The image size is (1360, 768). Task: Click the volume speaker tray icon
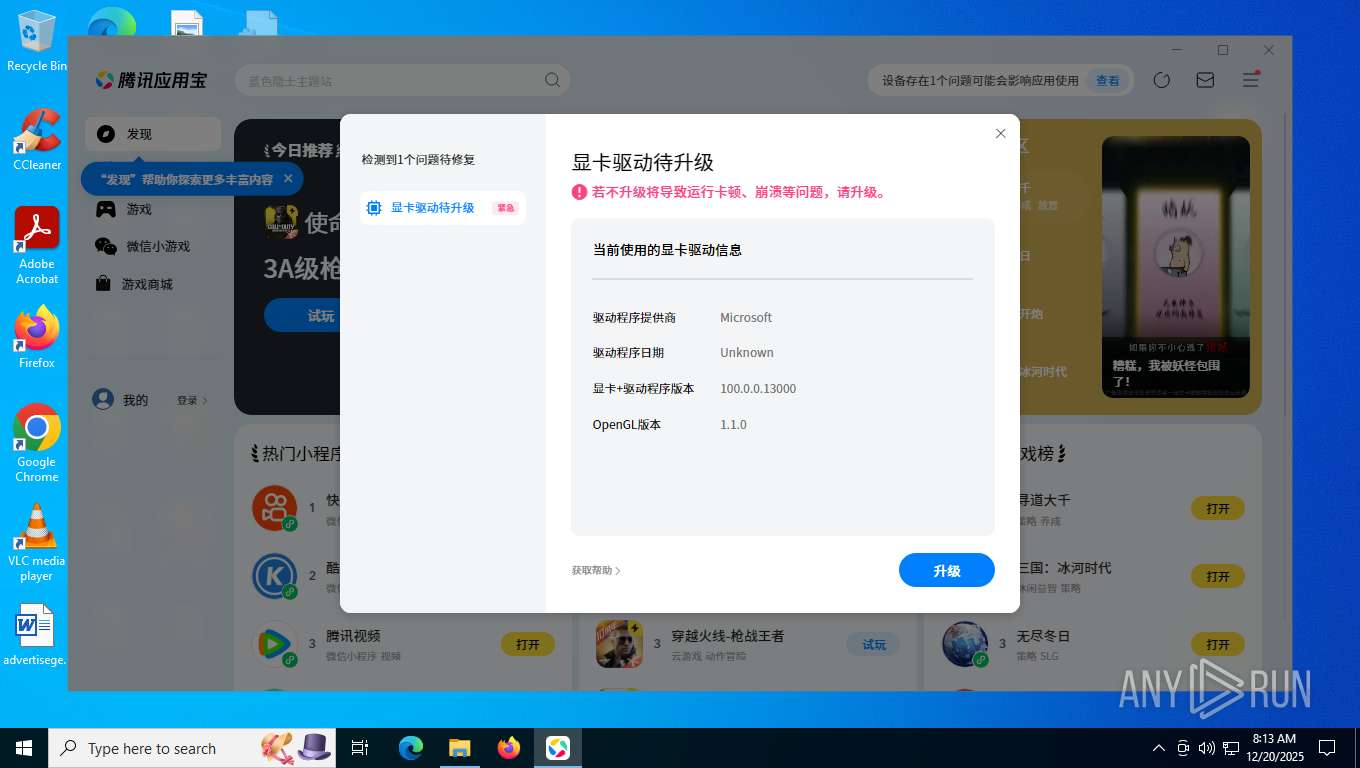point(1206,748)
